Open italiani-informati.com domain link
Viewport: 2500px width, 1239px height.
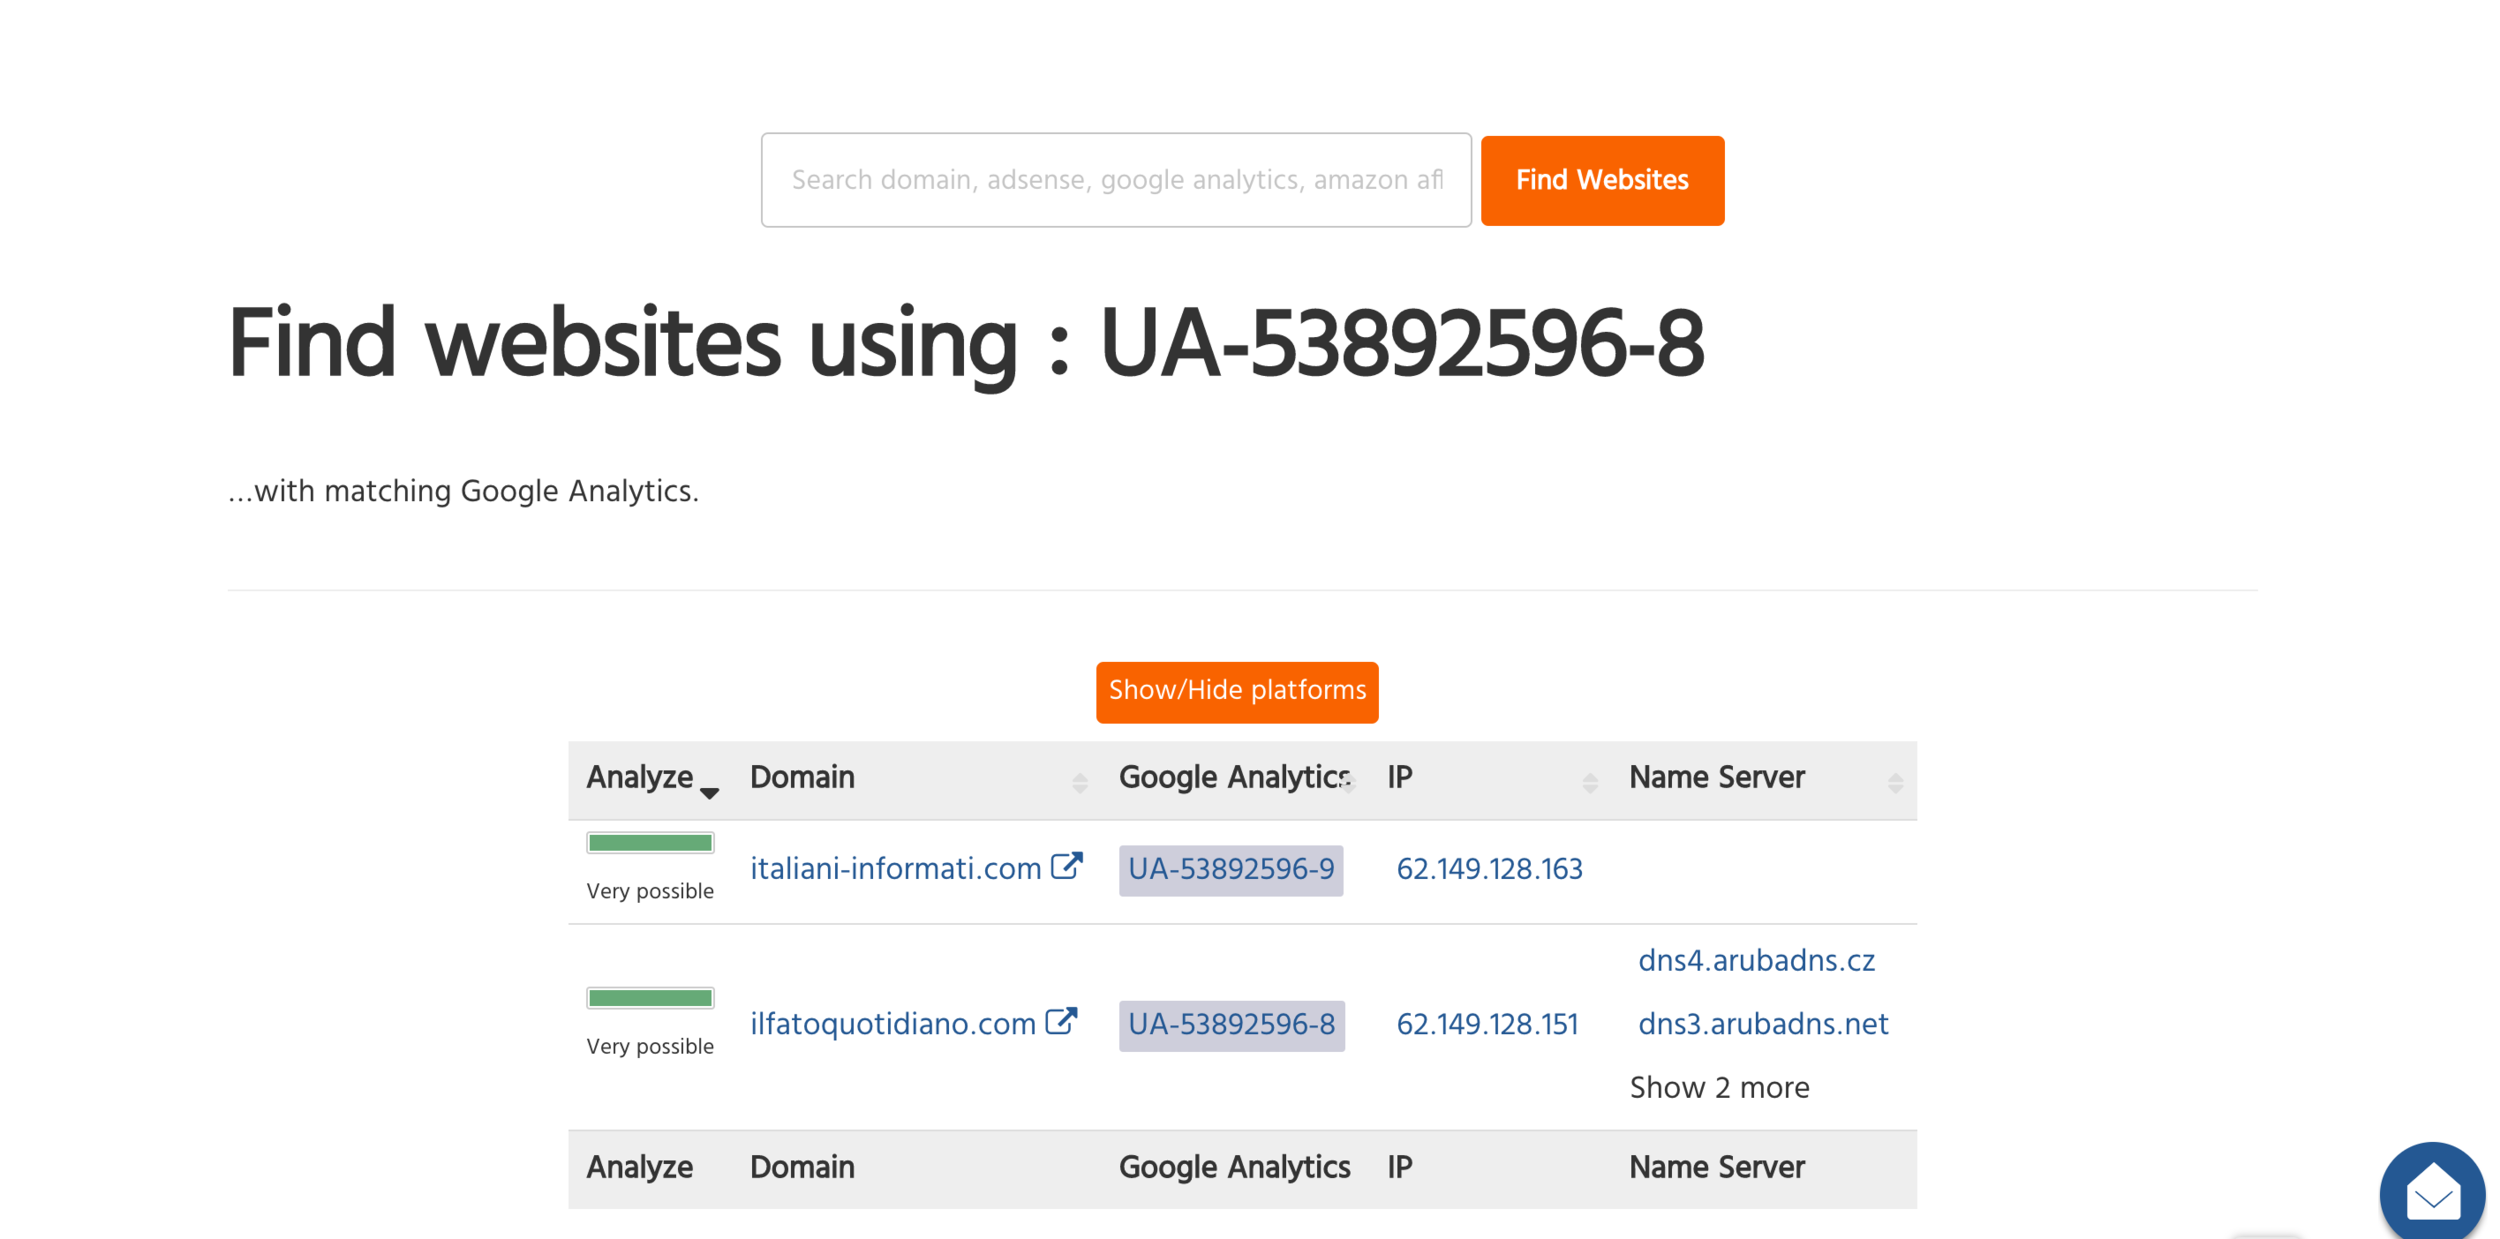[x=895, y=868]
